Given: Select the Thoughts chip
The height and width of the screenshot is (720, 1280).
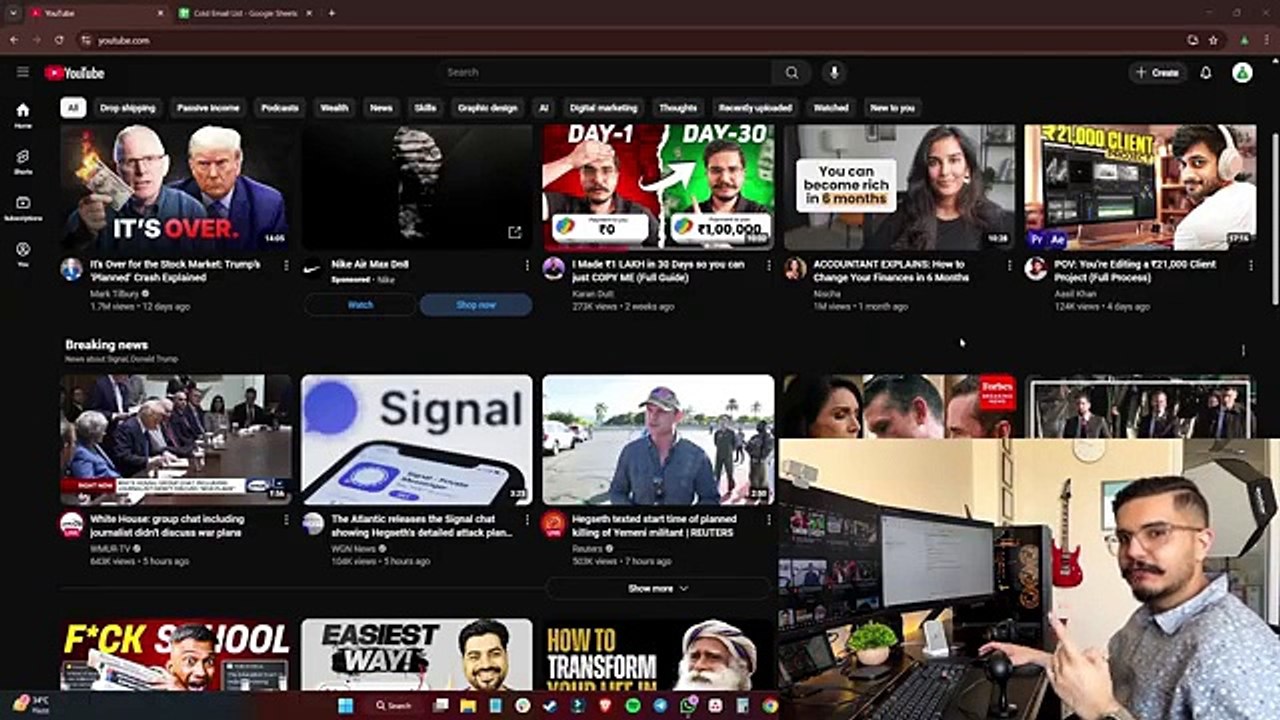Looking at the screenshot, I should [x=678, y=108].
